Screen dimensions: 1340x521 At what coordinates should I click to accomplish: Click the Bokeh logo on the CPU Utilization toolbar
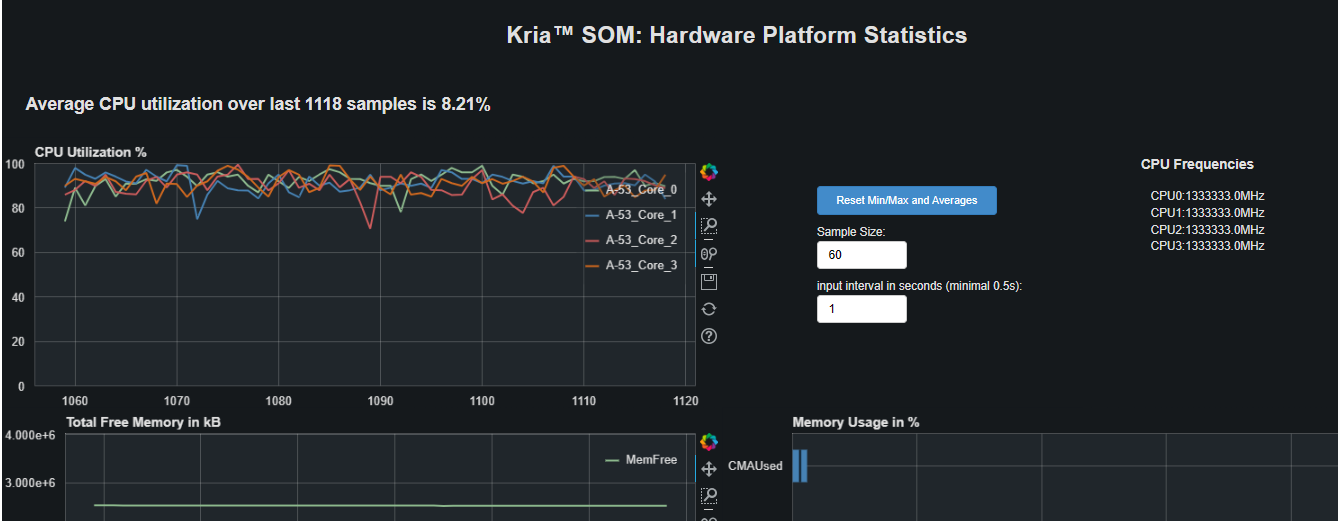tap(709, 172)
